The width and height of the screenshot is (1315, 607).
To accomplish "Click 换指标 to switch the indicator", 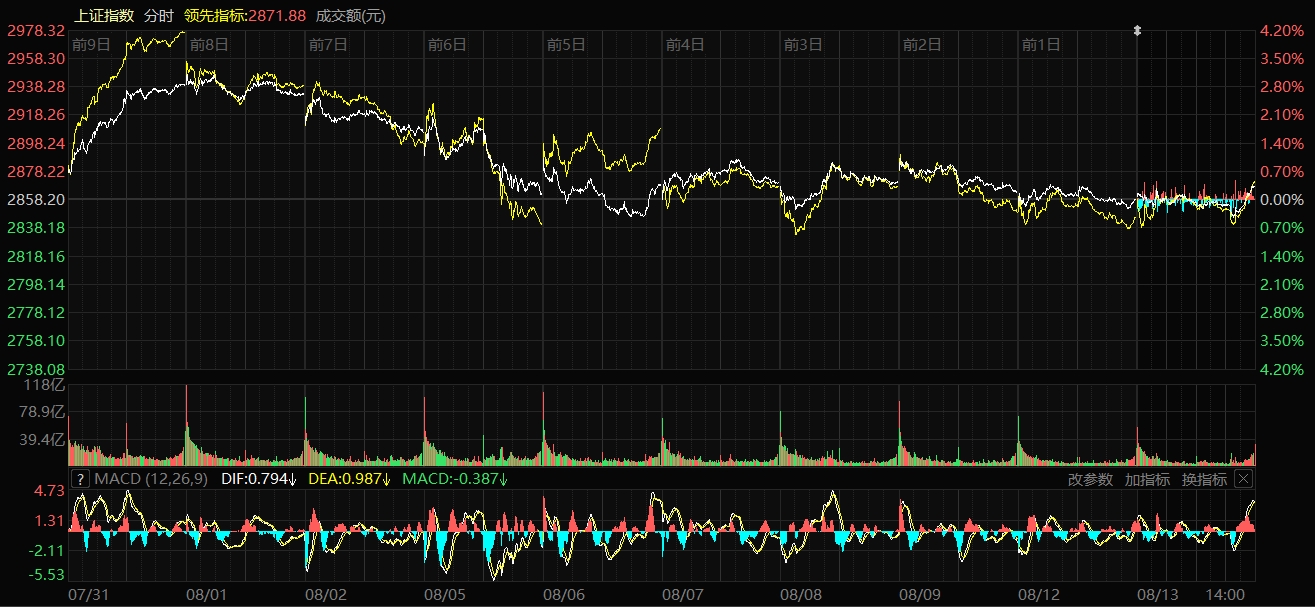I will [1204, 479].
